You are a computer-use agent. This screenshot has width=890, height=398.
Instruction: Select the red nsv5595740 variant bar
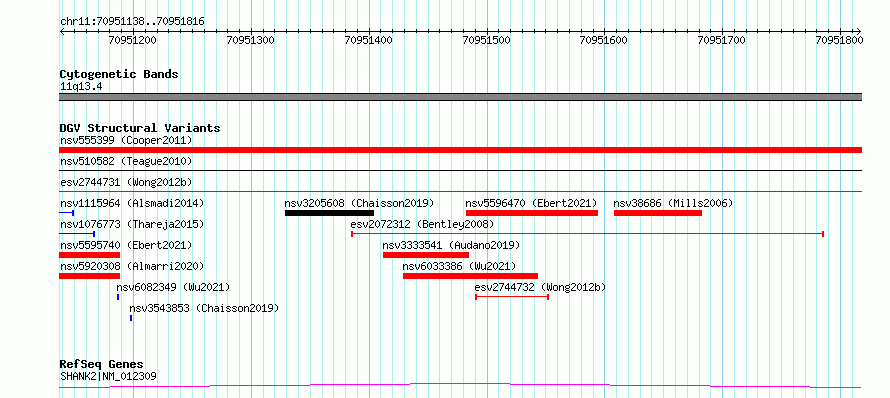89,255
